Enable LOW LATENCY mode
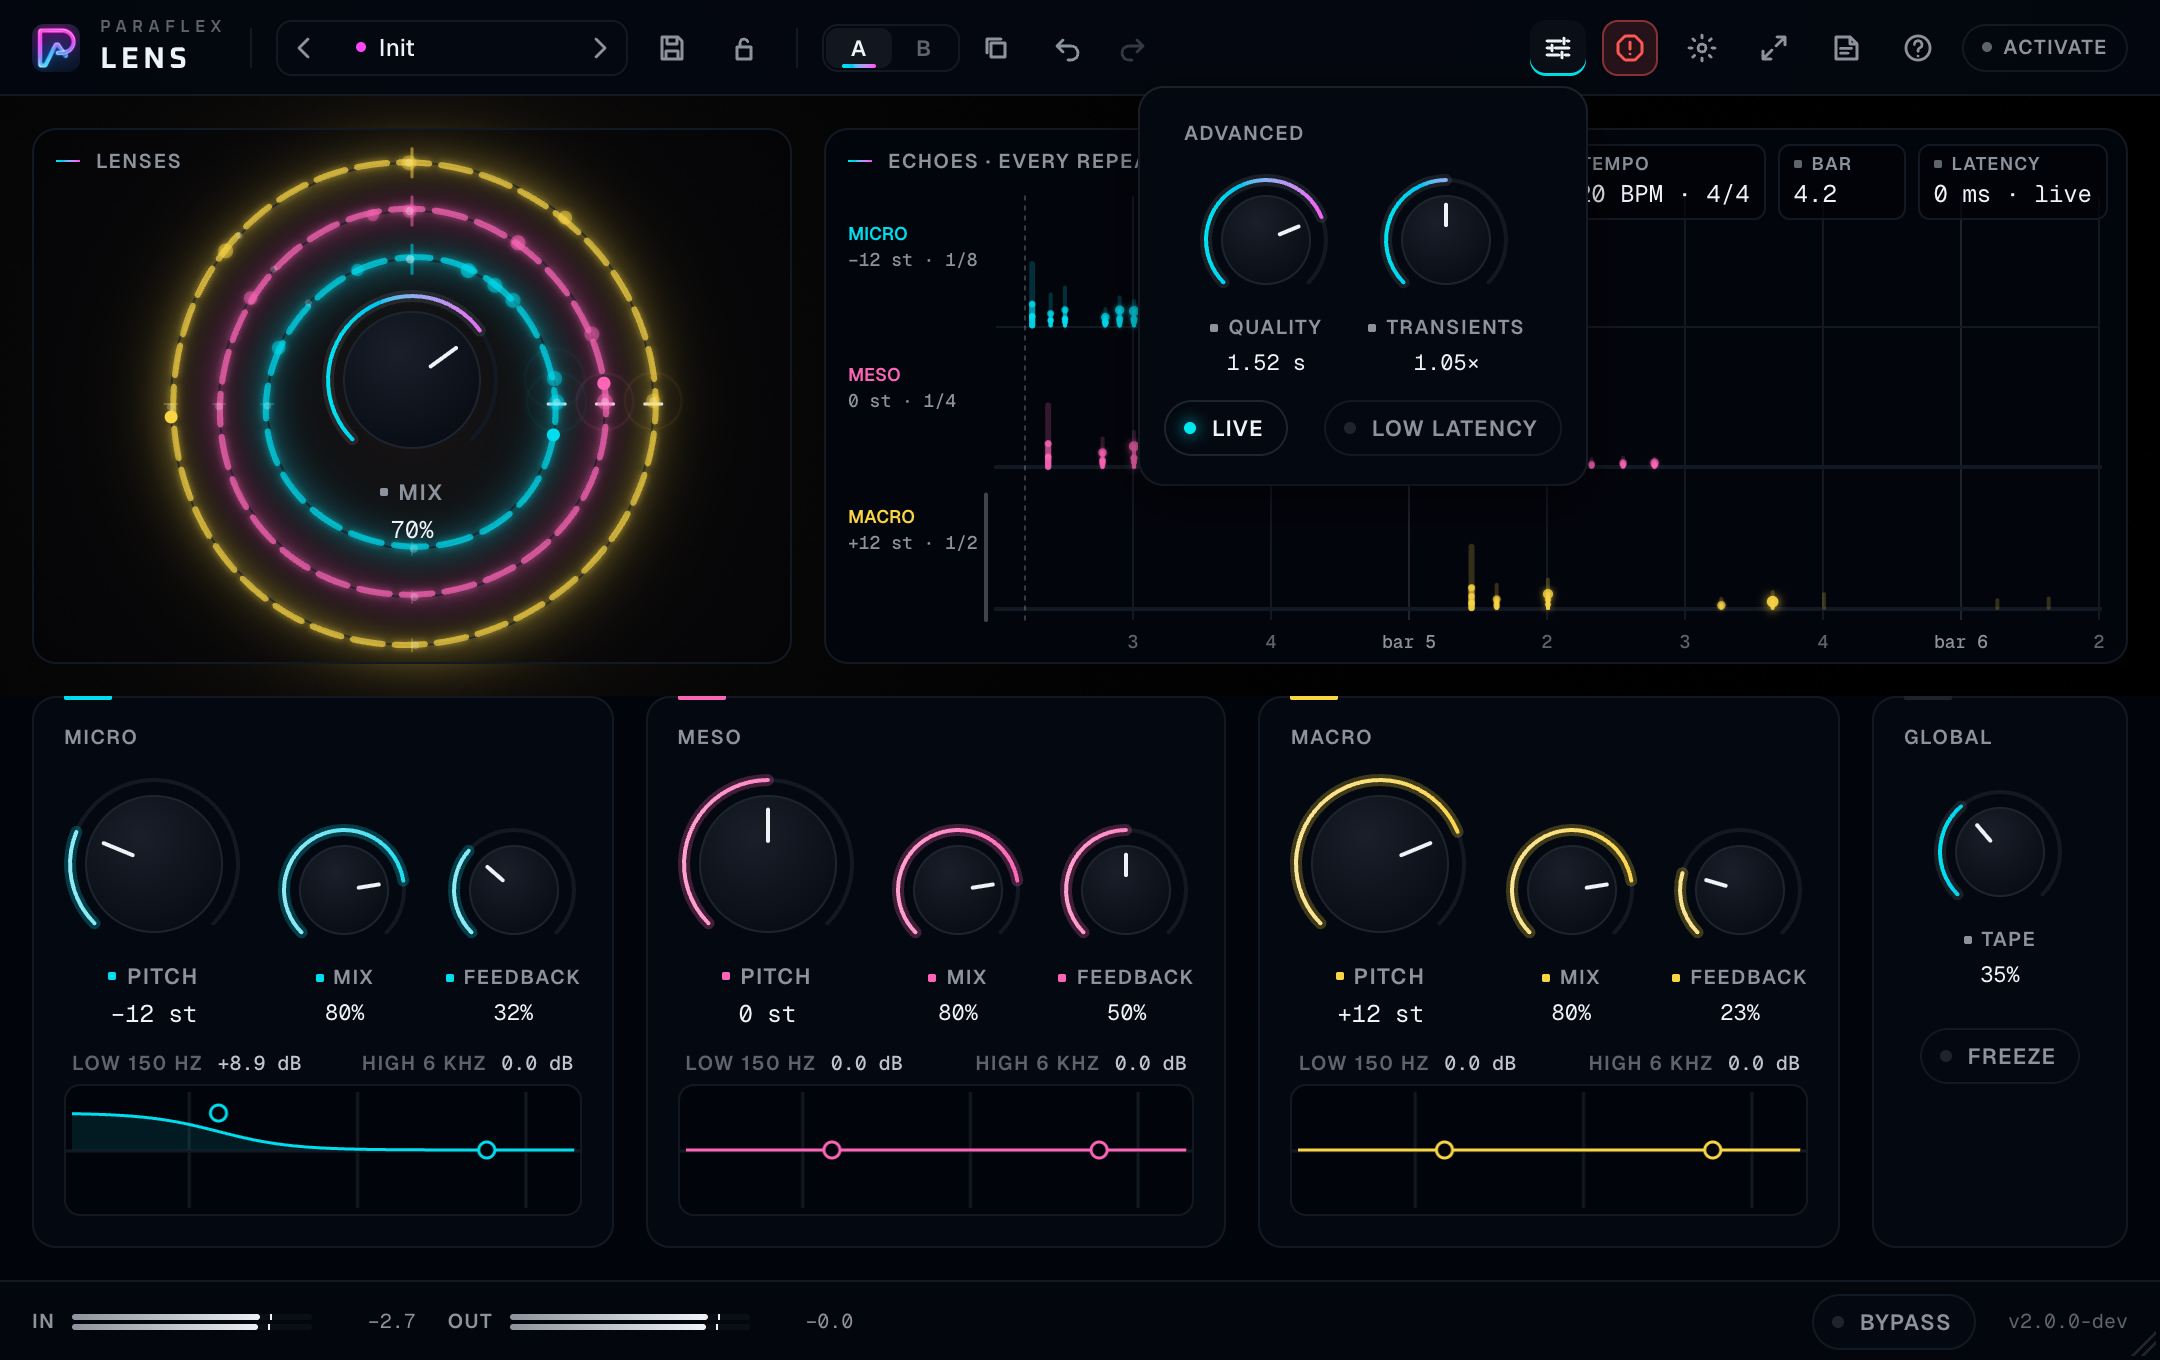 pyautogui.click(x=1442, y=428)
